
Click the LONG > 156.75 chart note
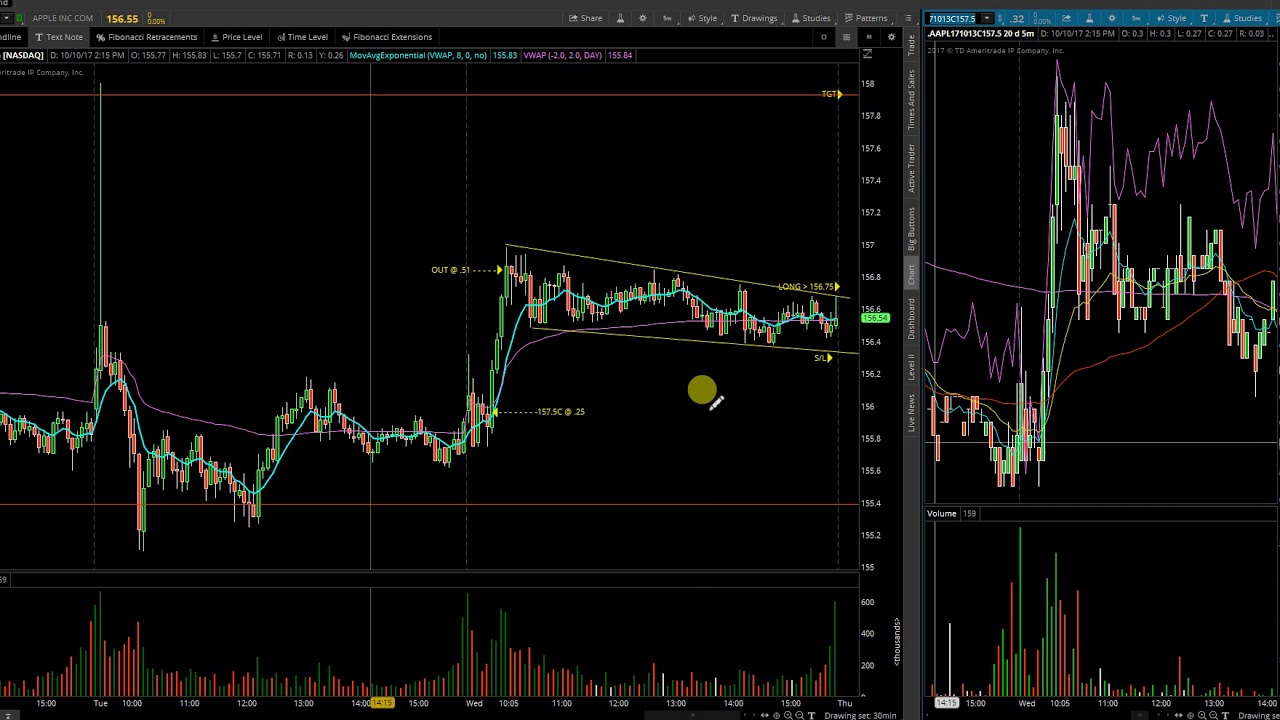(808, 287)
